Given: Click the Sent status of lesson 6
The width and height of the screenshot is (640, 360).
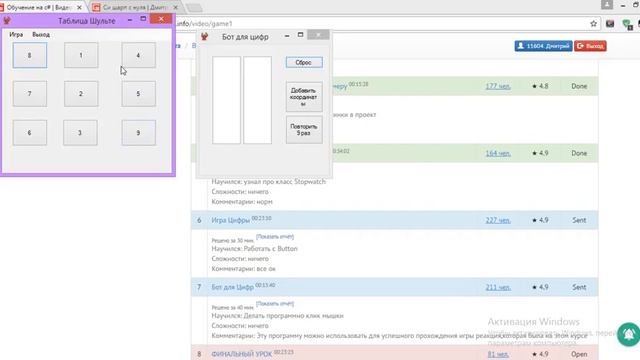Looking at the screenshot, I should (x=579, y=220).
